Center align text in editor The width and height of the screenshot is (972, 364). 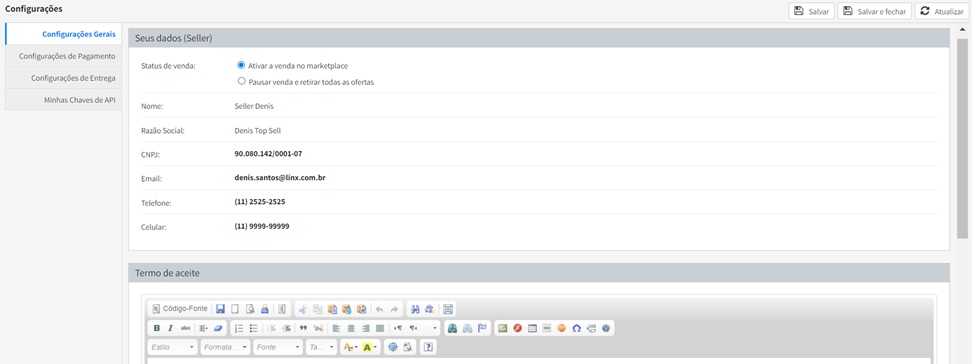tap(351, 328)
